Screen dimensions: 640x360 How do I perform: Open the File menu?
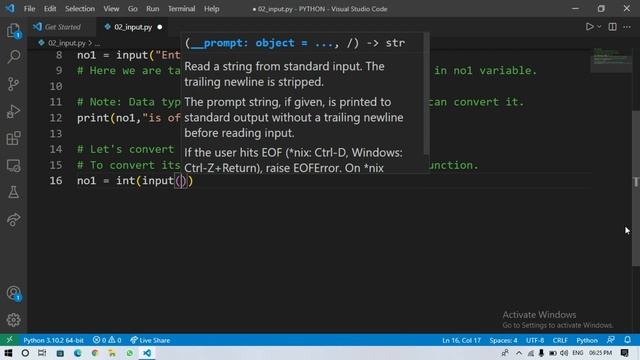coord(29,9)
